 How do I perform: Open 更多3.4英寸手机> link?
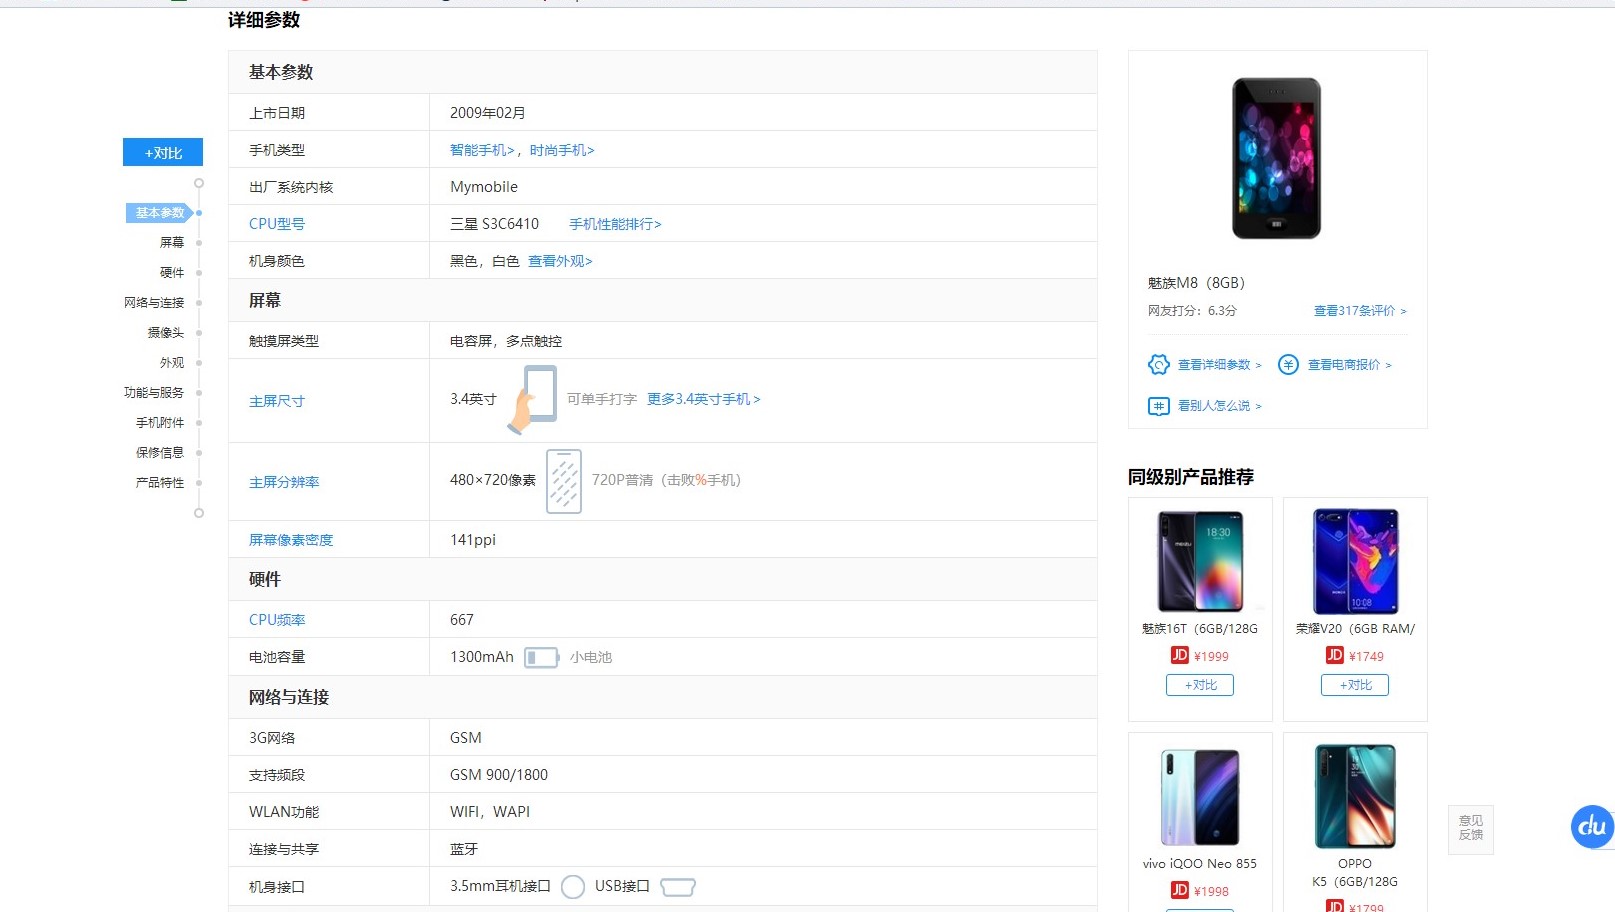(704, 399)
